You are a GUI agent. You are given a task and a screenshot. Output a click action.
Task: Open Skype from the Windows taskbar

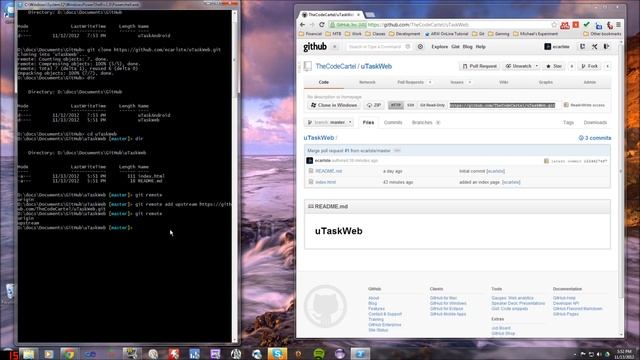(x=277, y=353)
